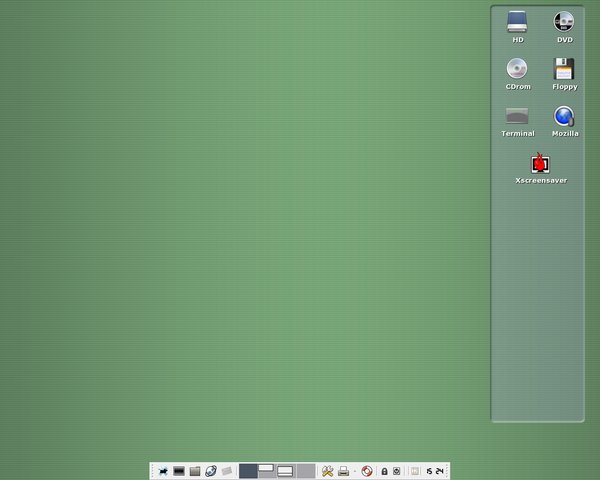Switch to second workspace in pager
Image resolution: width=600 pixels, height=480 pixels.
point(267,471)
